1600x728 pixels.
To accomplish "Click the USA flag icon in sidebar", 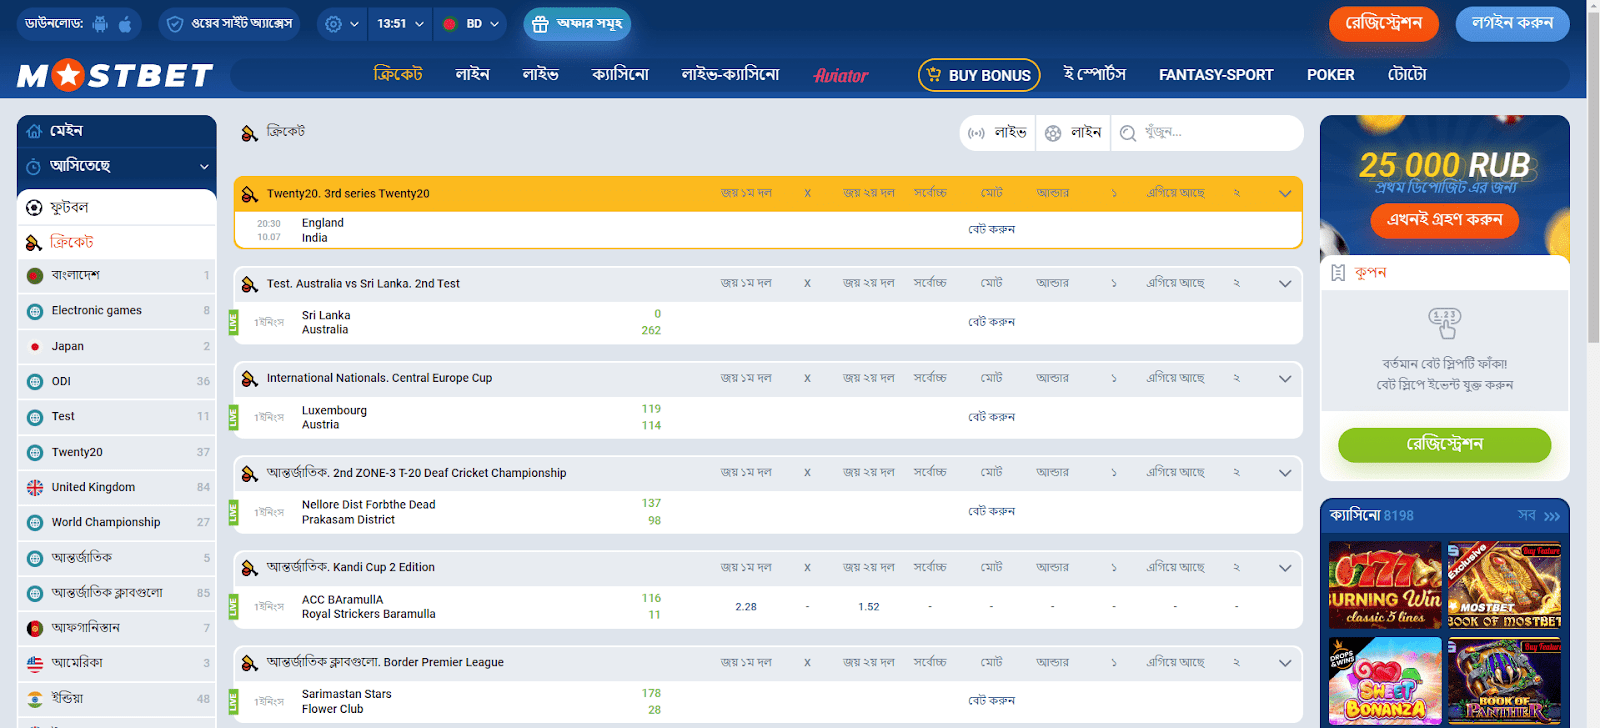I will 35,663.
